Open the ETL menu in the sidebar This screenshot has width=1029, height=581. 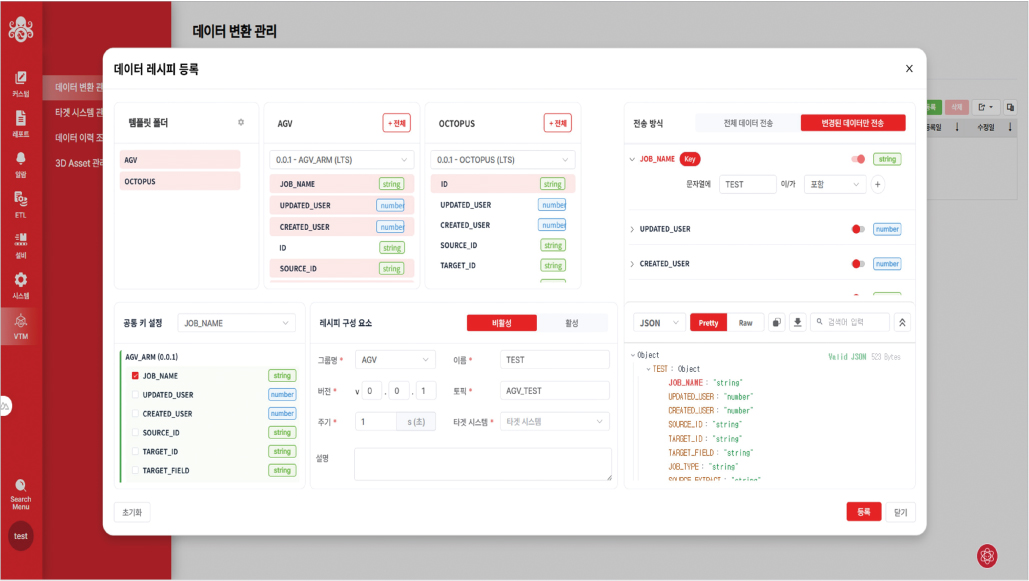point(21,204)
